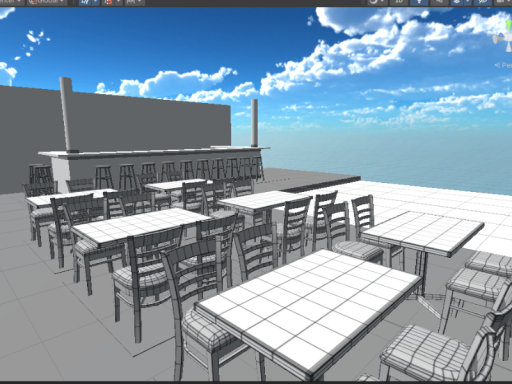Toggle the 2D view mode
This screenshot has height=384, width=512.
coord(399,2)
